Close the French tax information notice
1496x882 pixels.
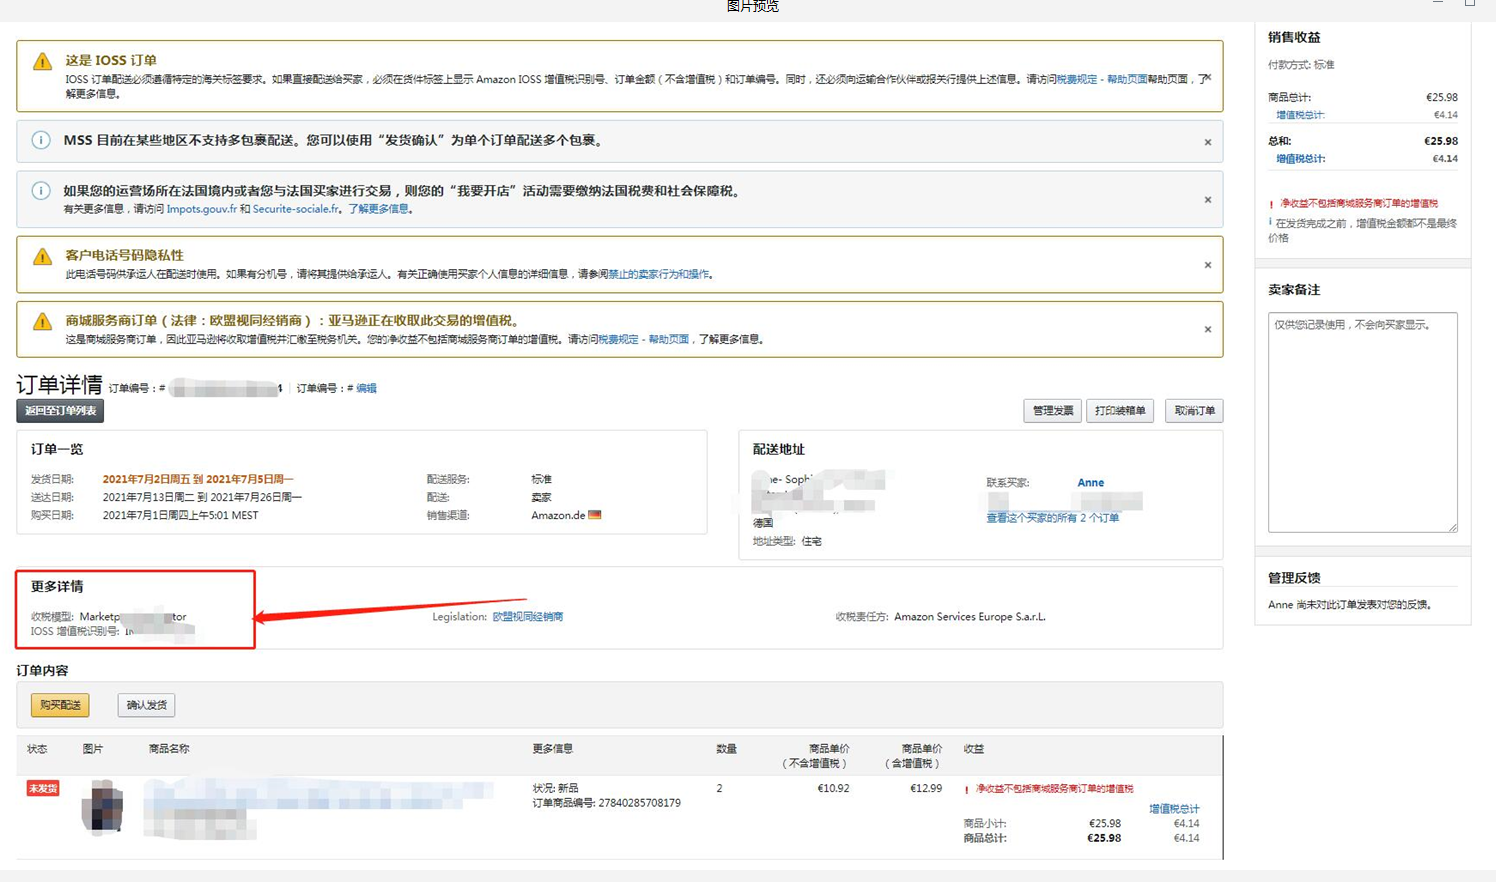tap(1208, 200)
